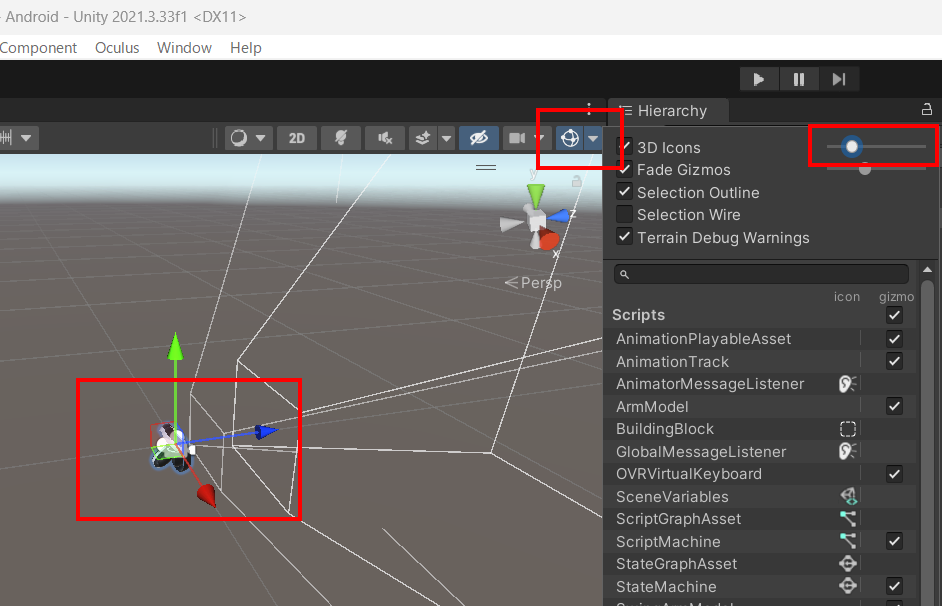Viewport: 942px width, 606px height.
Task: Toggle hidden objects visibility eye icon
Action: click(x=479, y=138)
